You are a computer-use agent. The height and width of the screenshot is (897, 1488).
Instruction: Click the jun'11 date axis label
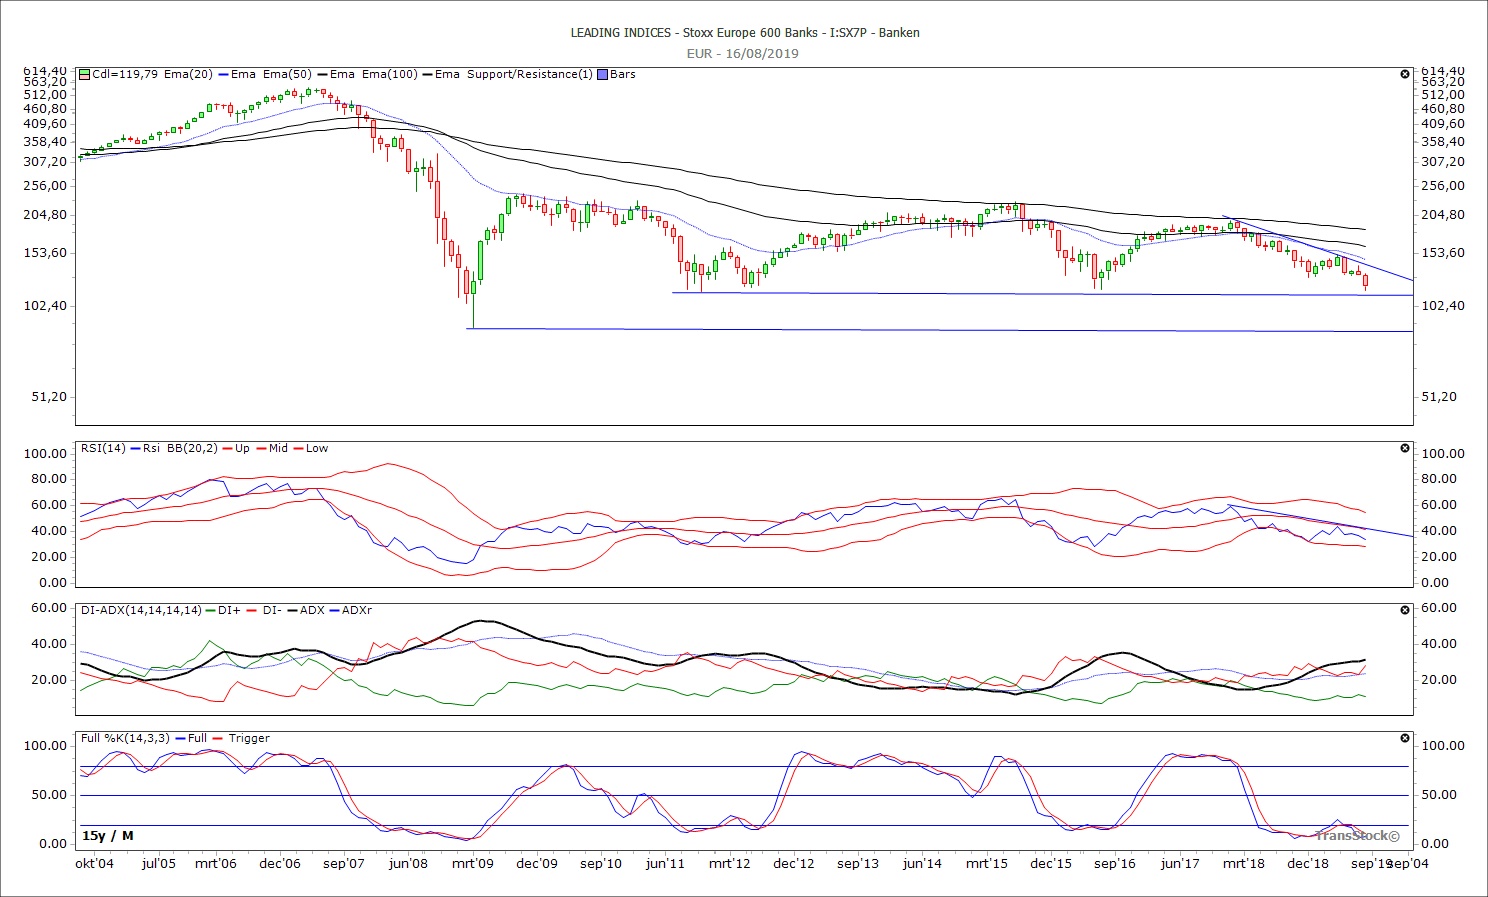665,864
